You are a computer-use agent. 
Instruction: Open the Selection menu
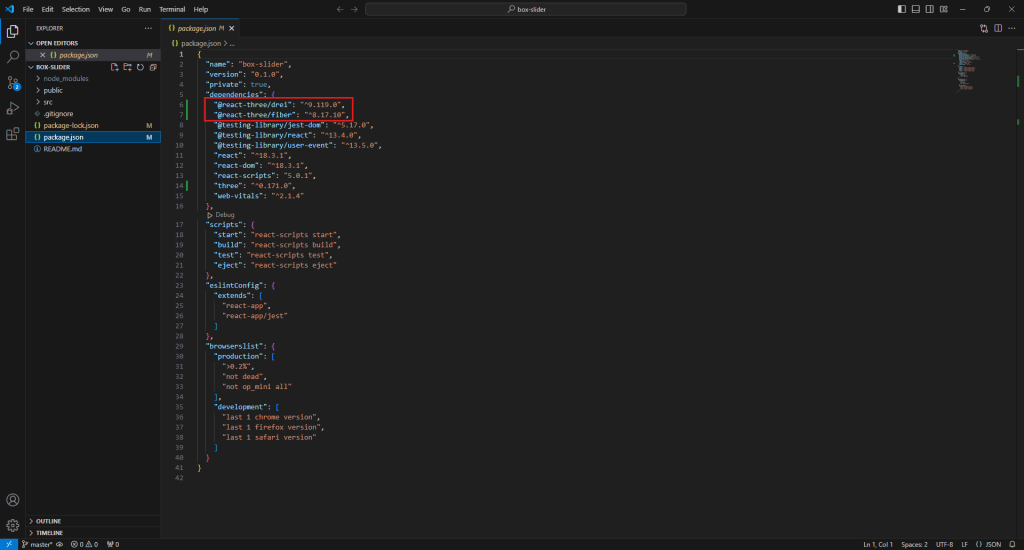coord(75,9)
